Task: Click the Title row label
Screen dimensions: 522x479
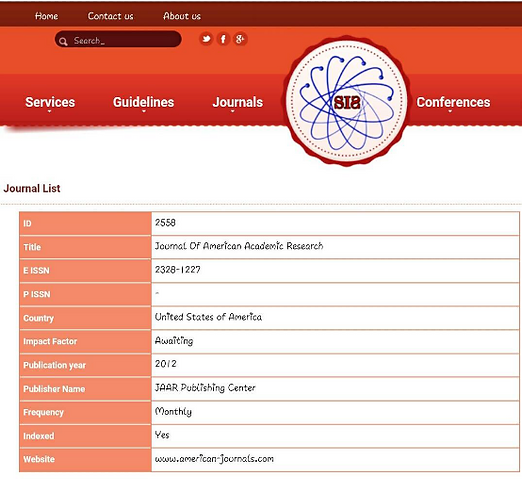Action: (32, 247)
